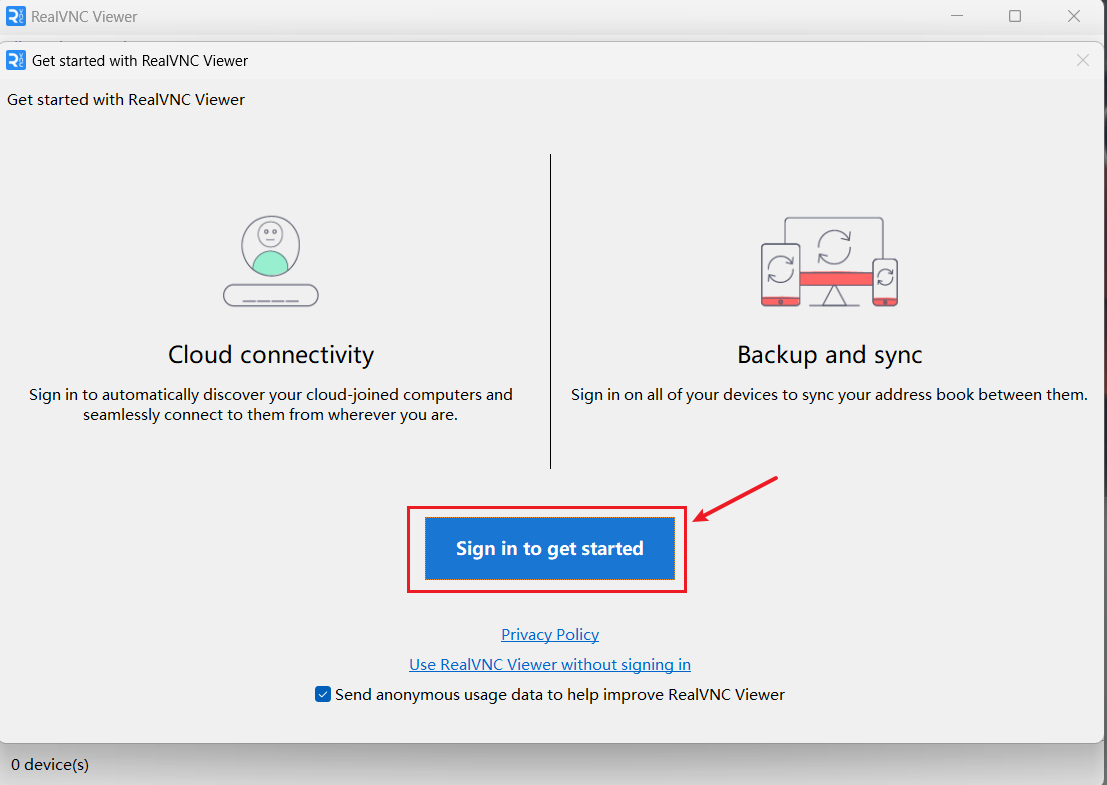Viewport: 1107px width, 785px height.
Task: Choose Use RealVNC Viewer without signing in
Action: tap(550, 664)
